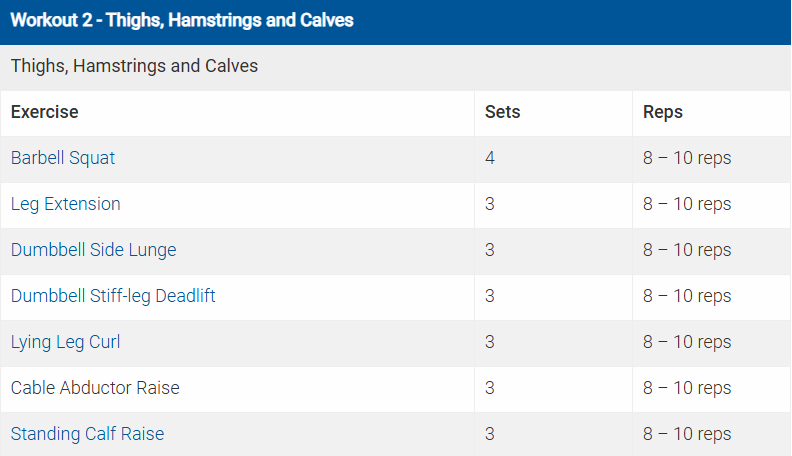Visit the Lying Leg Curl link
The width and height of the screenshot is (792, 456).
[66, 342]
